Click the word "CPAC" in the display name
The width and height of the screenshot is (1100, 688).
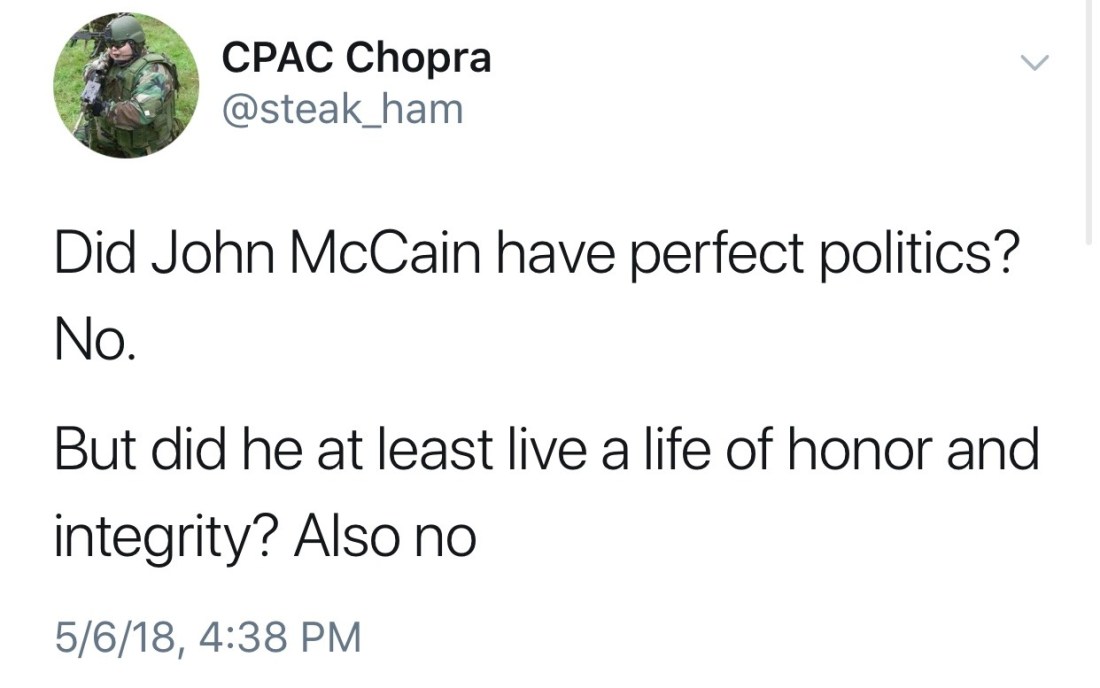click(x=277, y=59)
